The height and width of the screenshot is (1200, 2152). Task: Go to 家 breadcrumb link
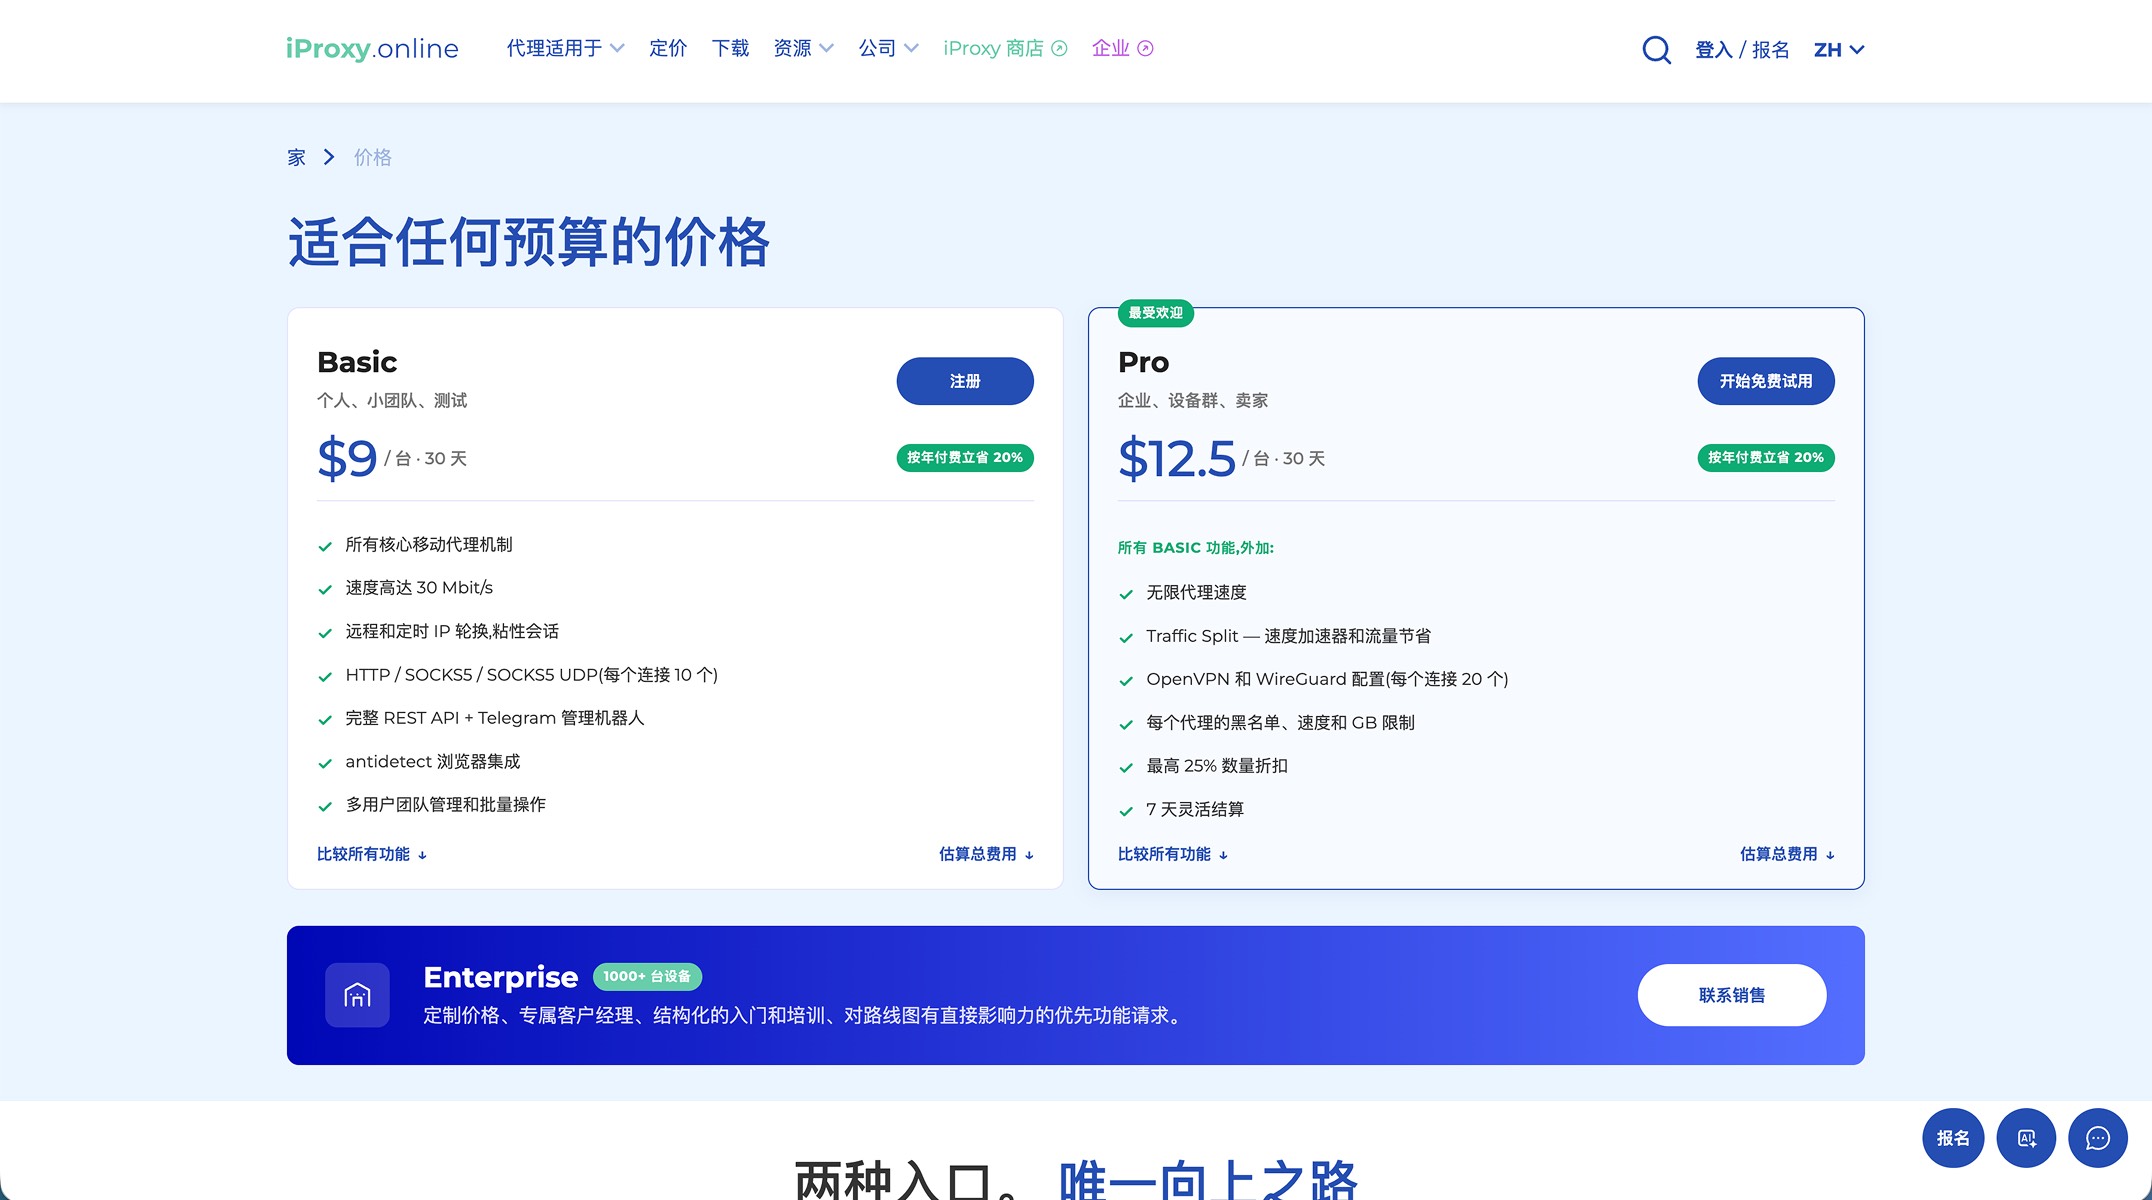296,157
